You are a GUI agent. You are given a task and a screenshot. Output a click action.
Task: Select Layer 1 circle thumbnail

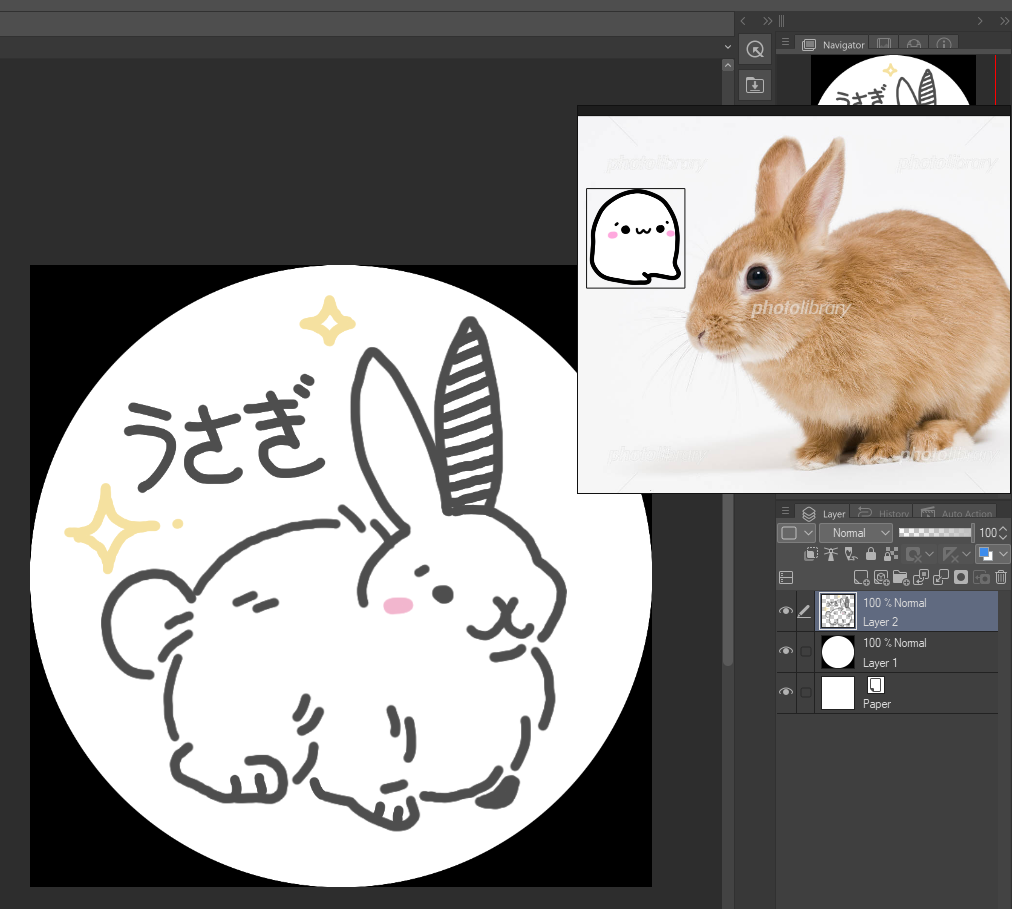(x=837, y=652)
